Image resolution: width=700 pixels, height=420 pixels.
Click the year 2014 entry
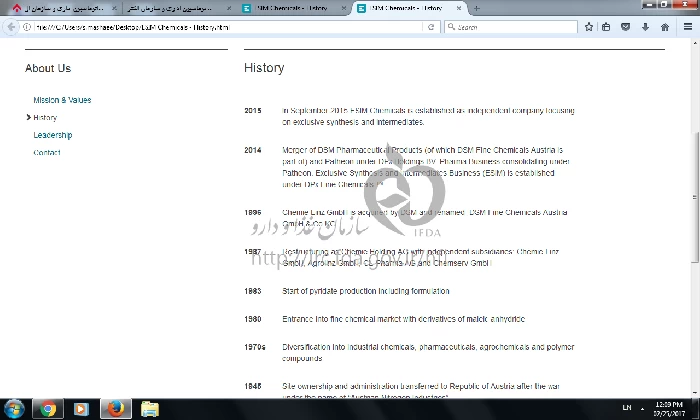point(253,150)
